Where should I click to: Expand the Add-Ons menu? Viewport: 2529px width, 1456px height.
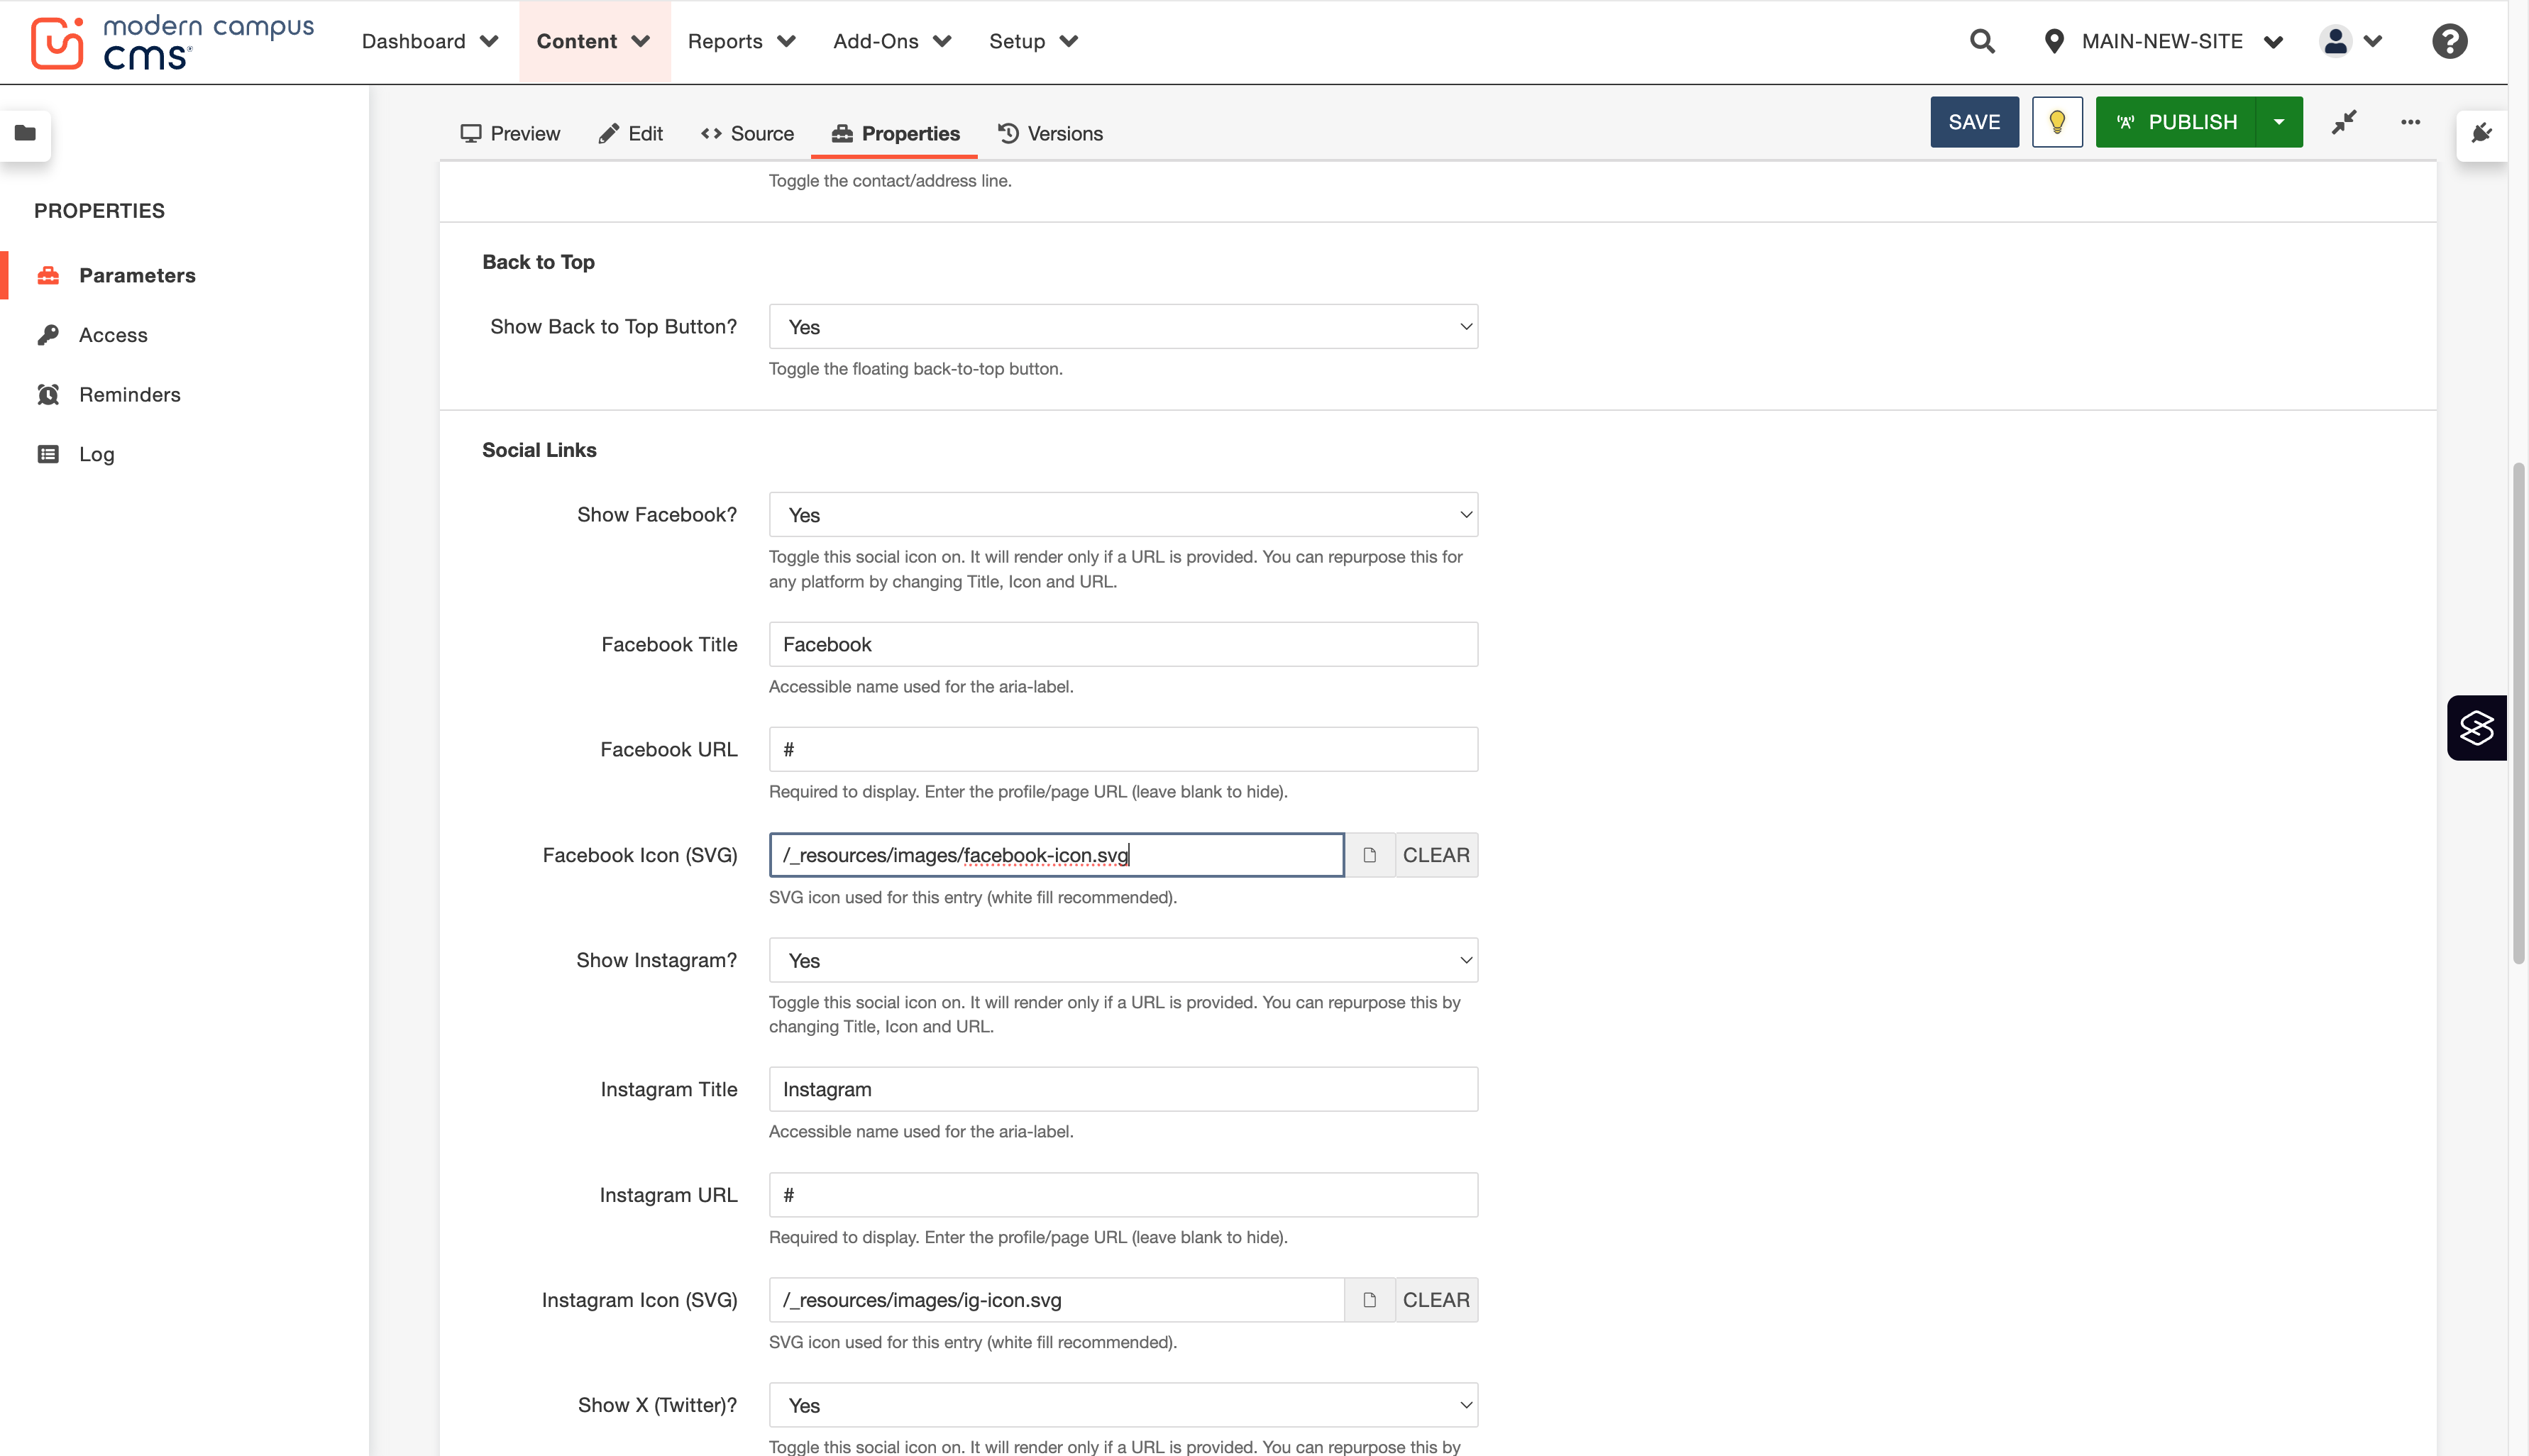(892, 41)
